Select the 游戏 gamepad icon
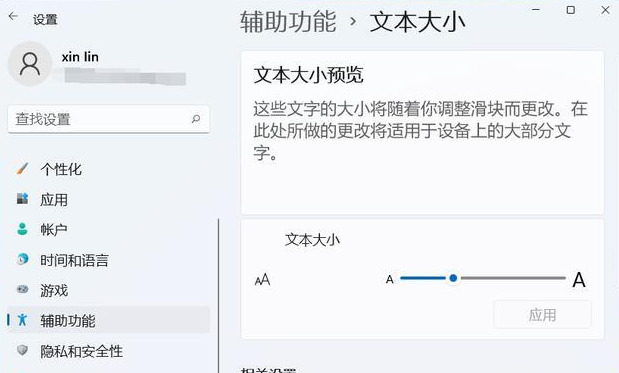 [x=23, y=289]
